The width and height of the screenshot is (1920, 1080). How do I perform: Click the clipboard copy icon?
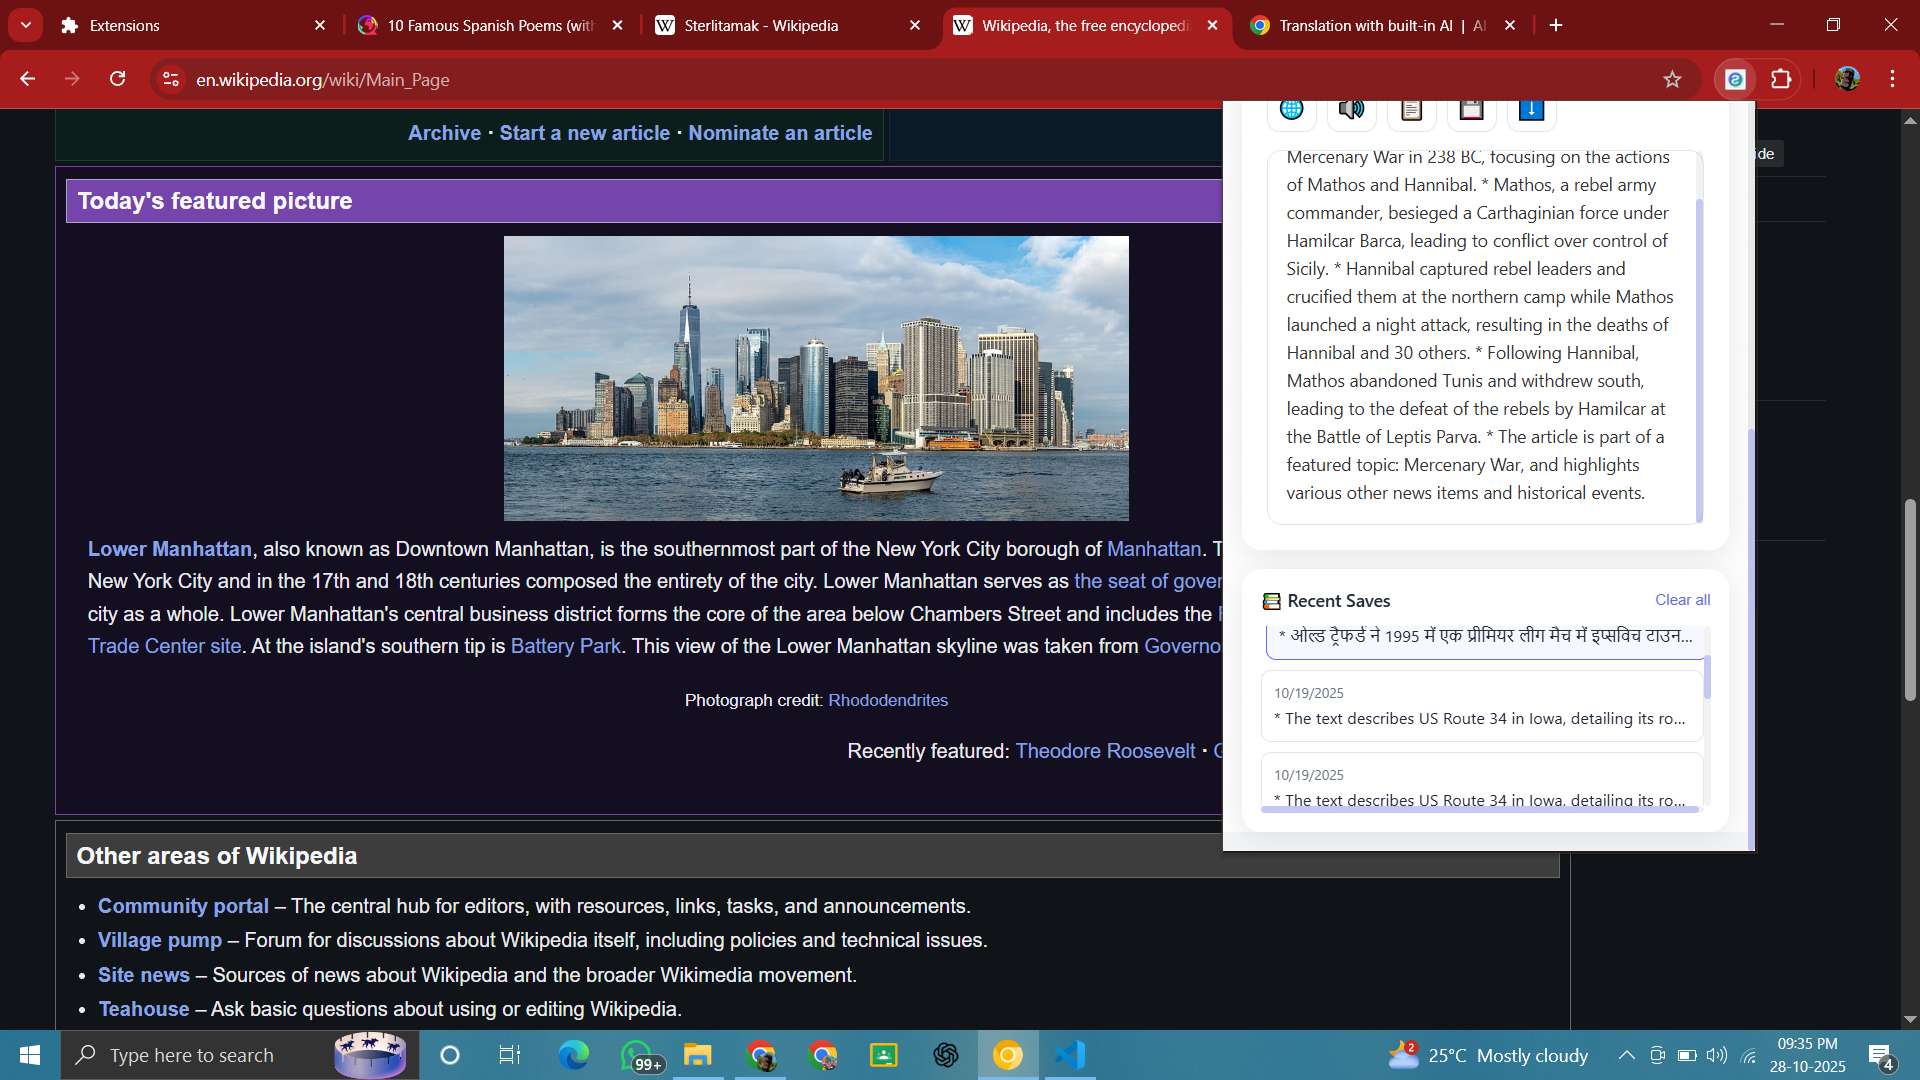(1411, 110)
